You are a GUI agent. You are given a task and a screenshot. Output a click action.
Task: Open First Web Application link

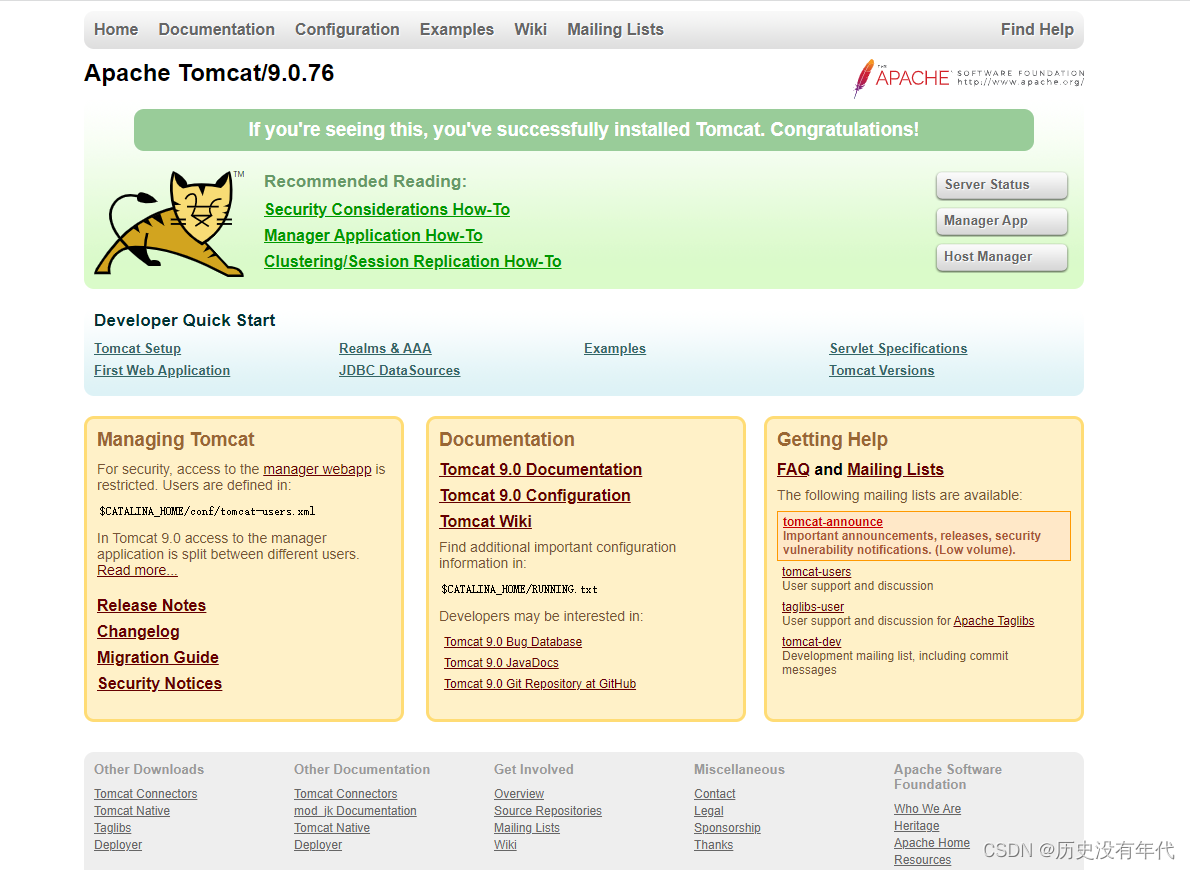(162, 370)
